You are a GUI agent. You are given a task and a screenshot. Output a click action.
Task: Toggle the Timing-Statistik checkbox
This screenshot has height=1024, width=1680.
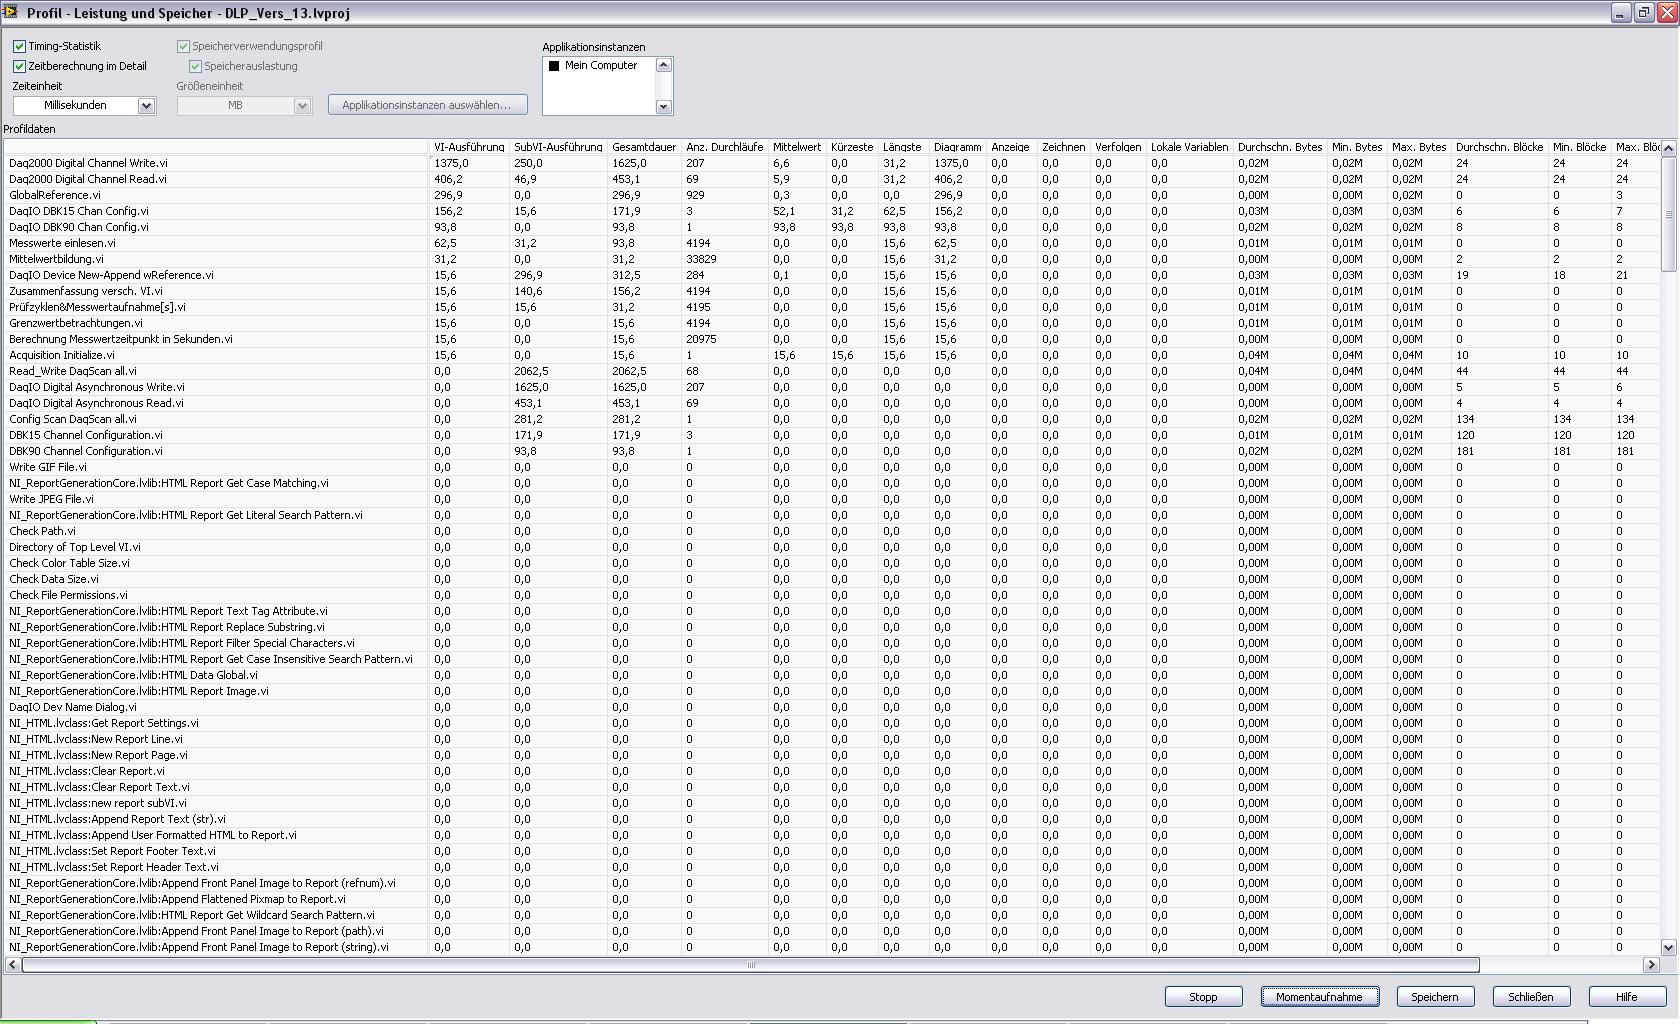coord(19,46)
